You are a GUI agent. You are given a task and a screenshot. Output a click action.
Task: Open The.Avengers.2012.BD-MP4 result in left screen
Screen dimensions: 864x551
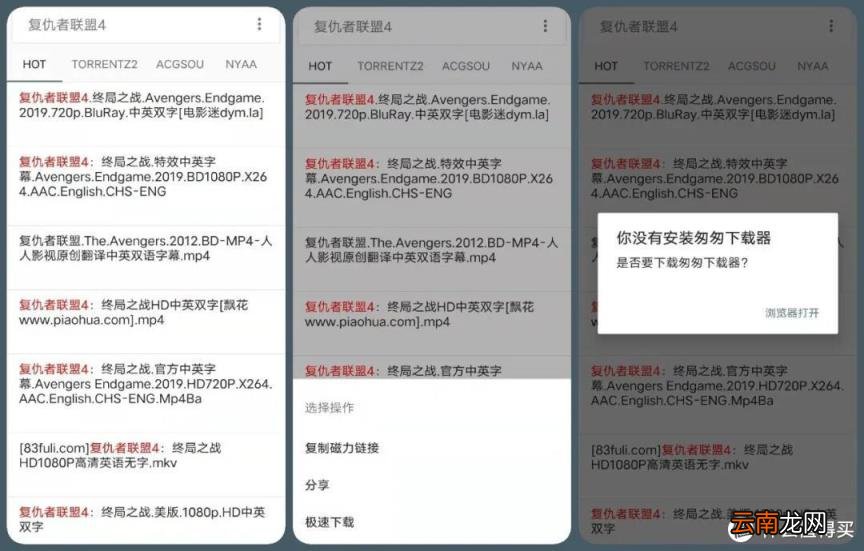pos(146,257)
